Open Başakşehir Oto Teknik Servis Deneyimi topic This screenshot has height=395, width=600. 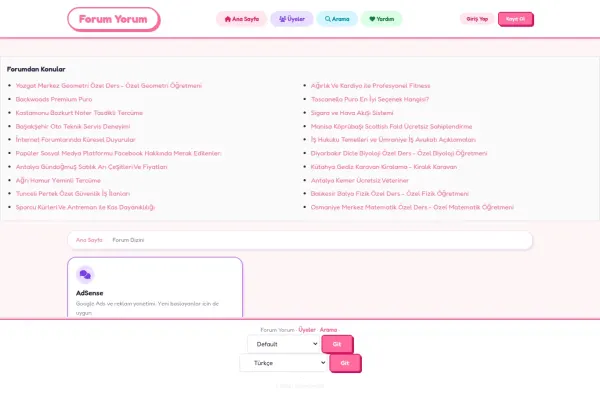(x=73, y=126)
